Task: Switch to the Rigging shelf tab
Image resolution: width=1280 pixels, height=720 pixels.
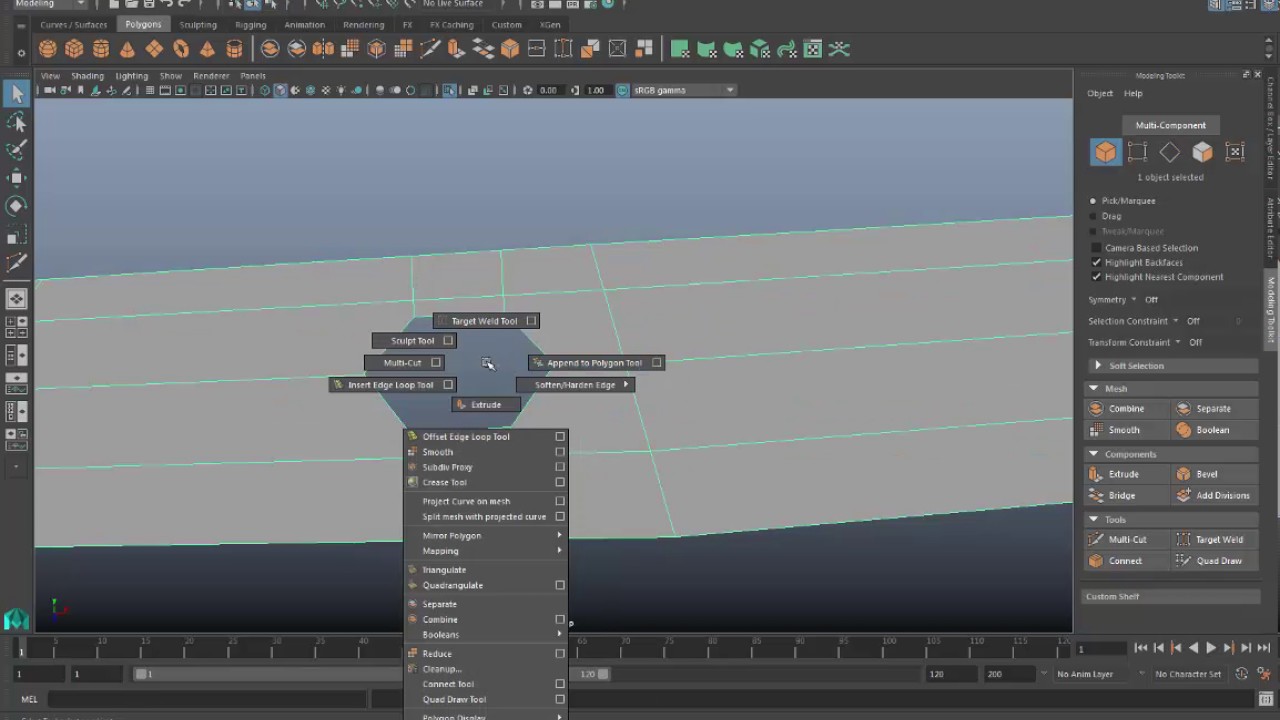Action: tap(250, 25)
